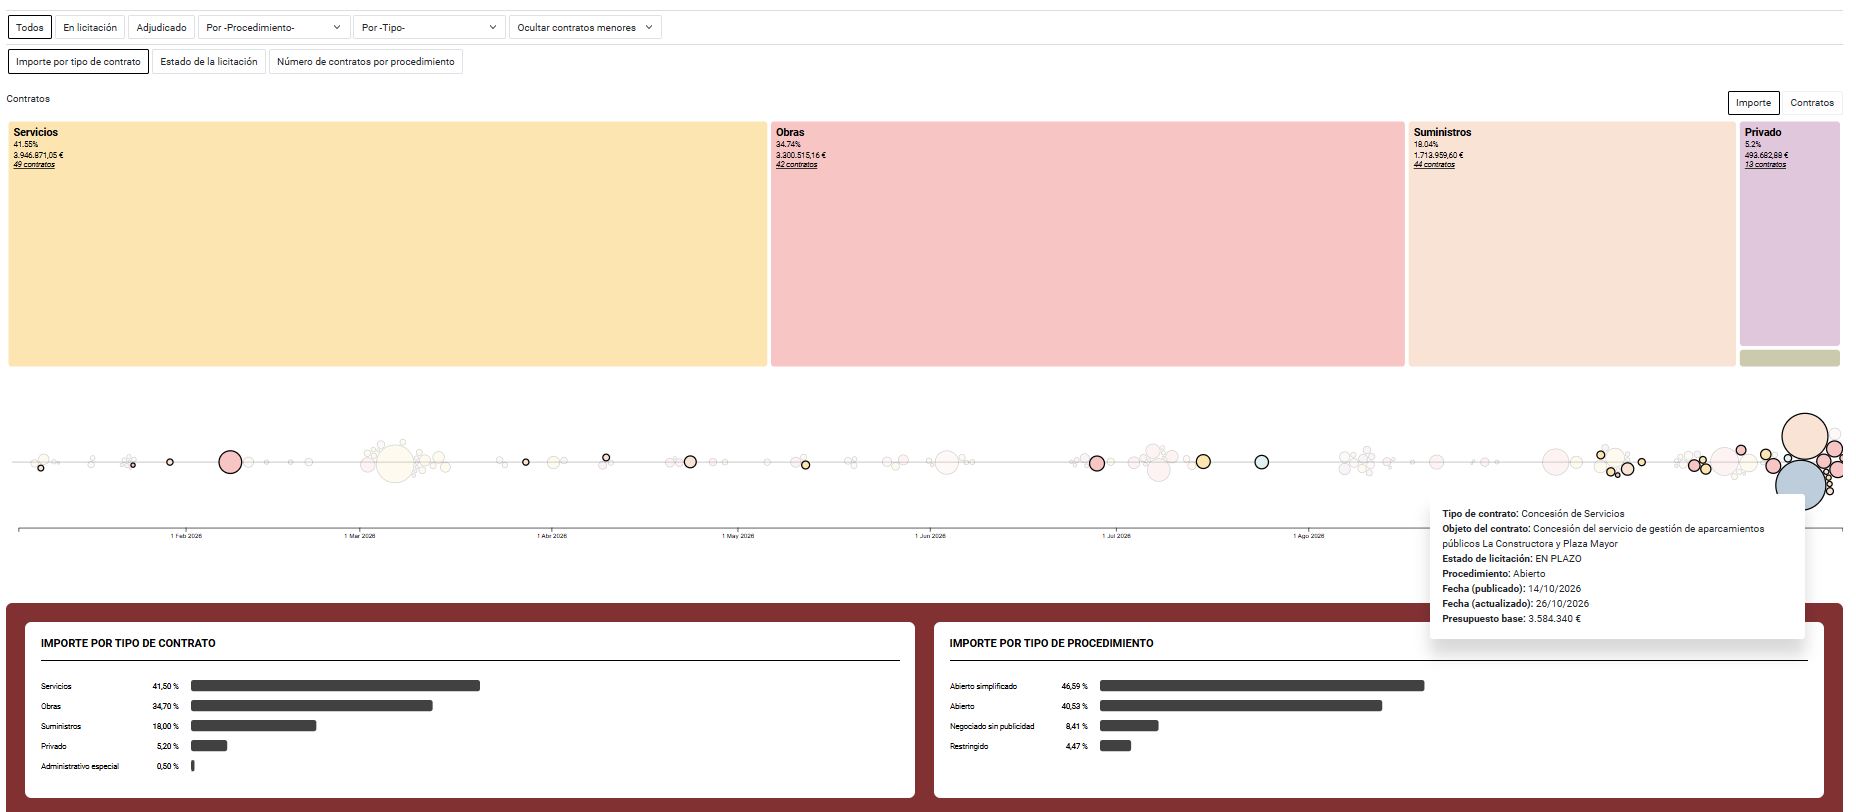Open the 13 contratos link in Privado

click(1765, 164)
